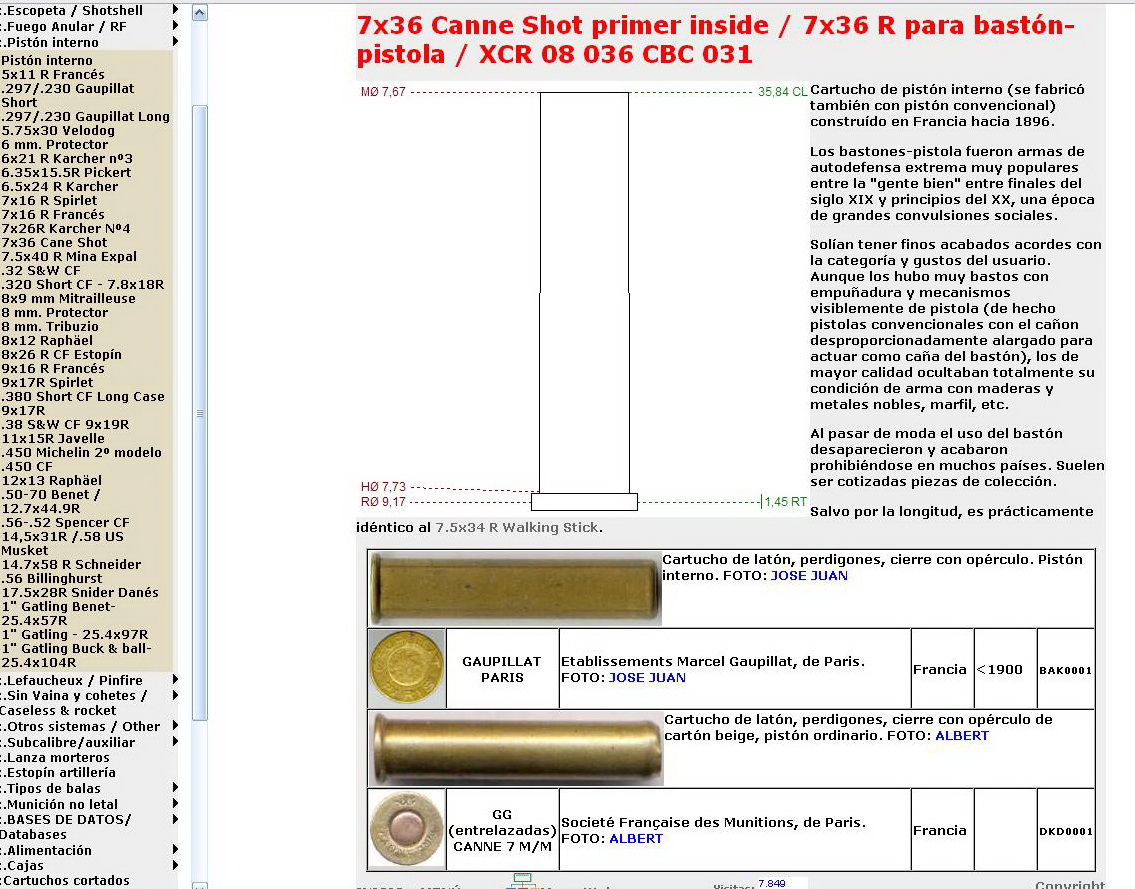View the internal-primer brass cartridge side photo
This screenshot has width=1135, height=889.
pos(515,587)
